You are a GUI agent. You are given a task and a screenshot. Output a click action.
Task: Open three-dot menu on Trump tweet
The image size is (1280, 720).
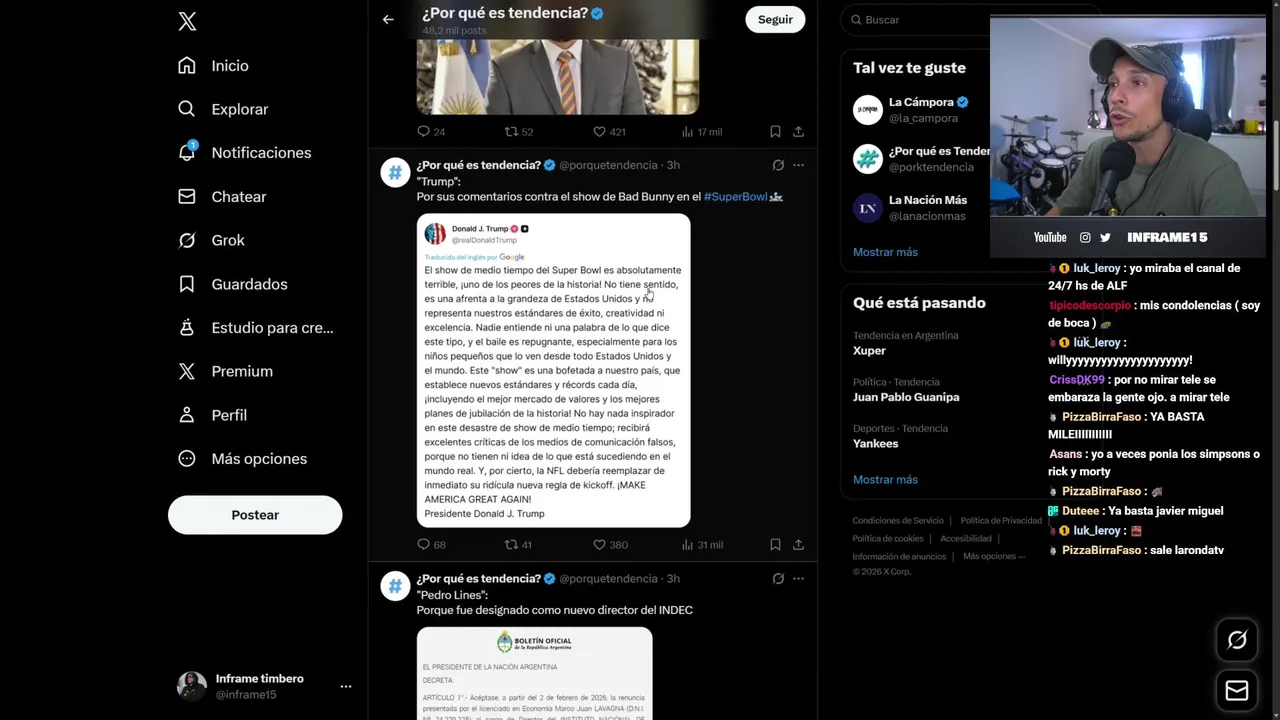click(x=798, y=165)
